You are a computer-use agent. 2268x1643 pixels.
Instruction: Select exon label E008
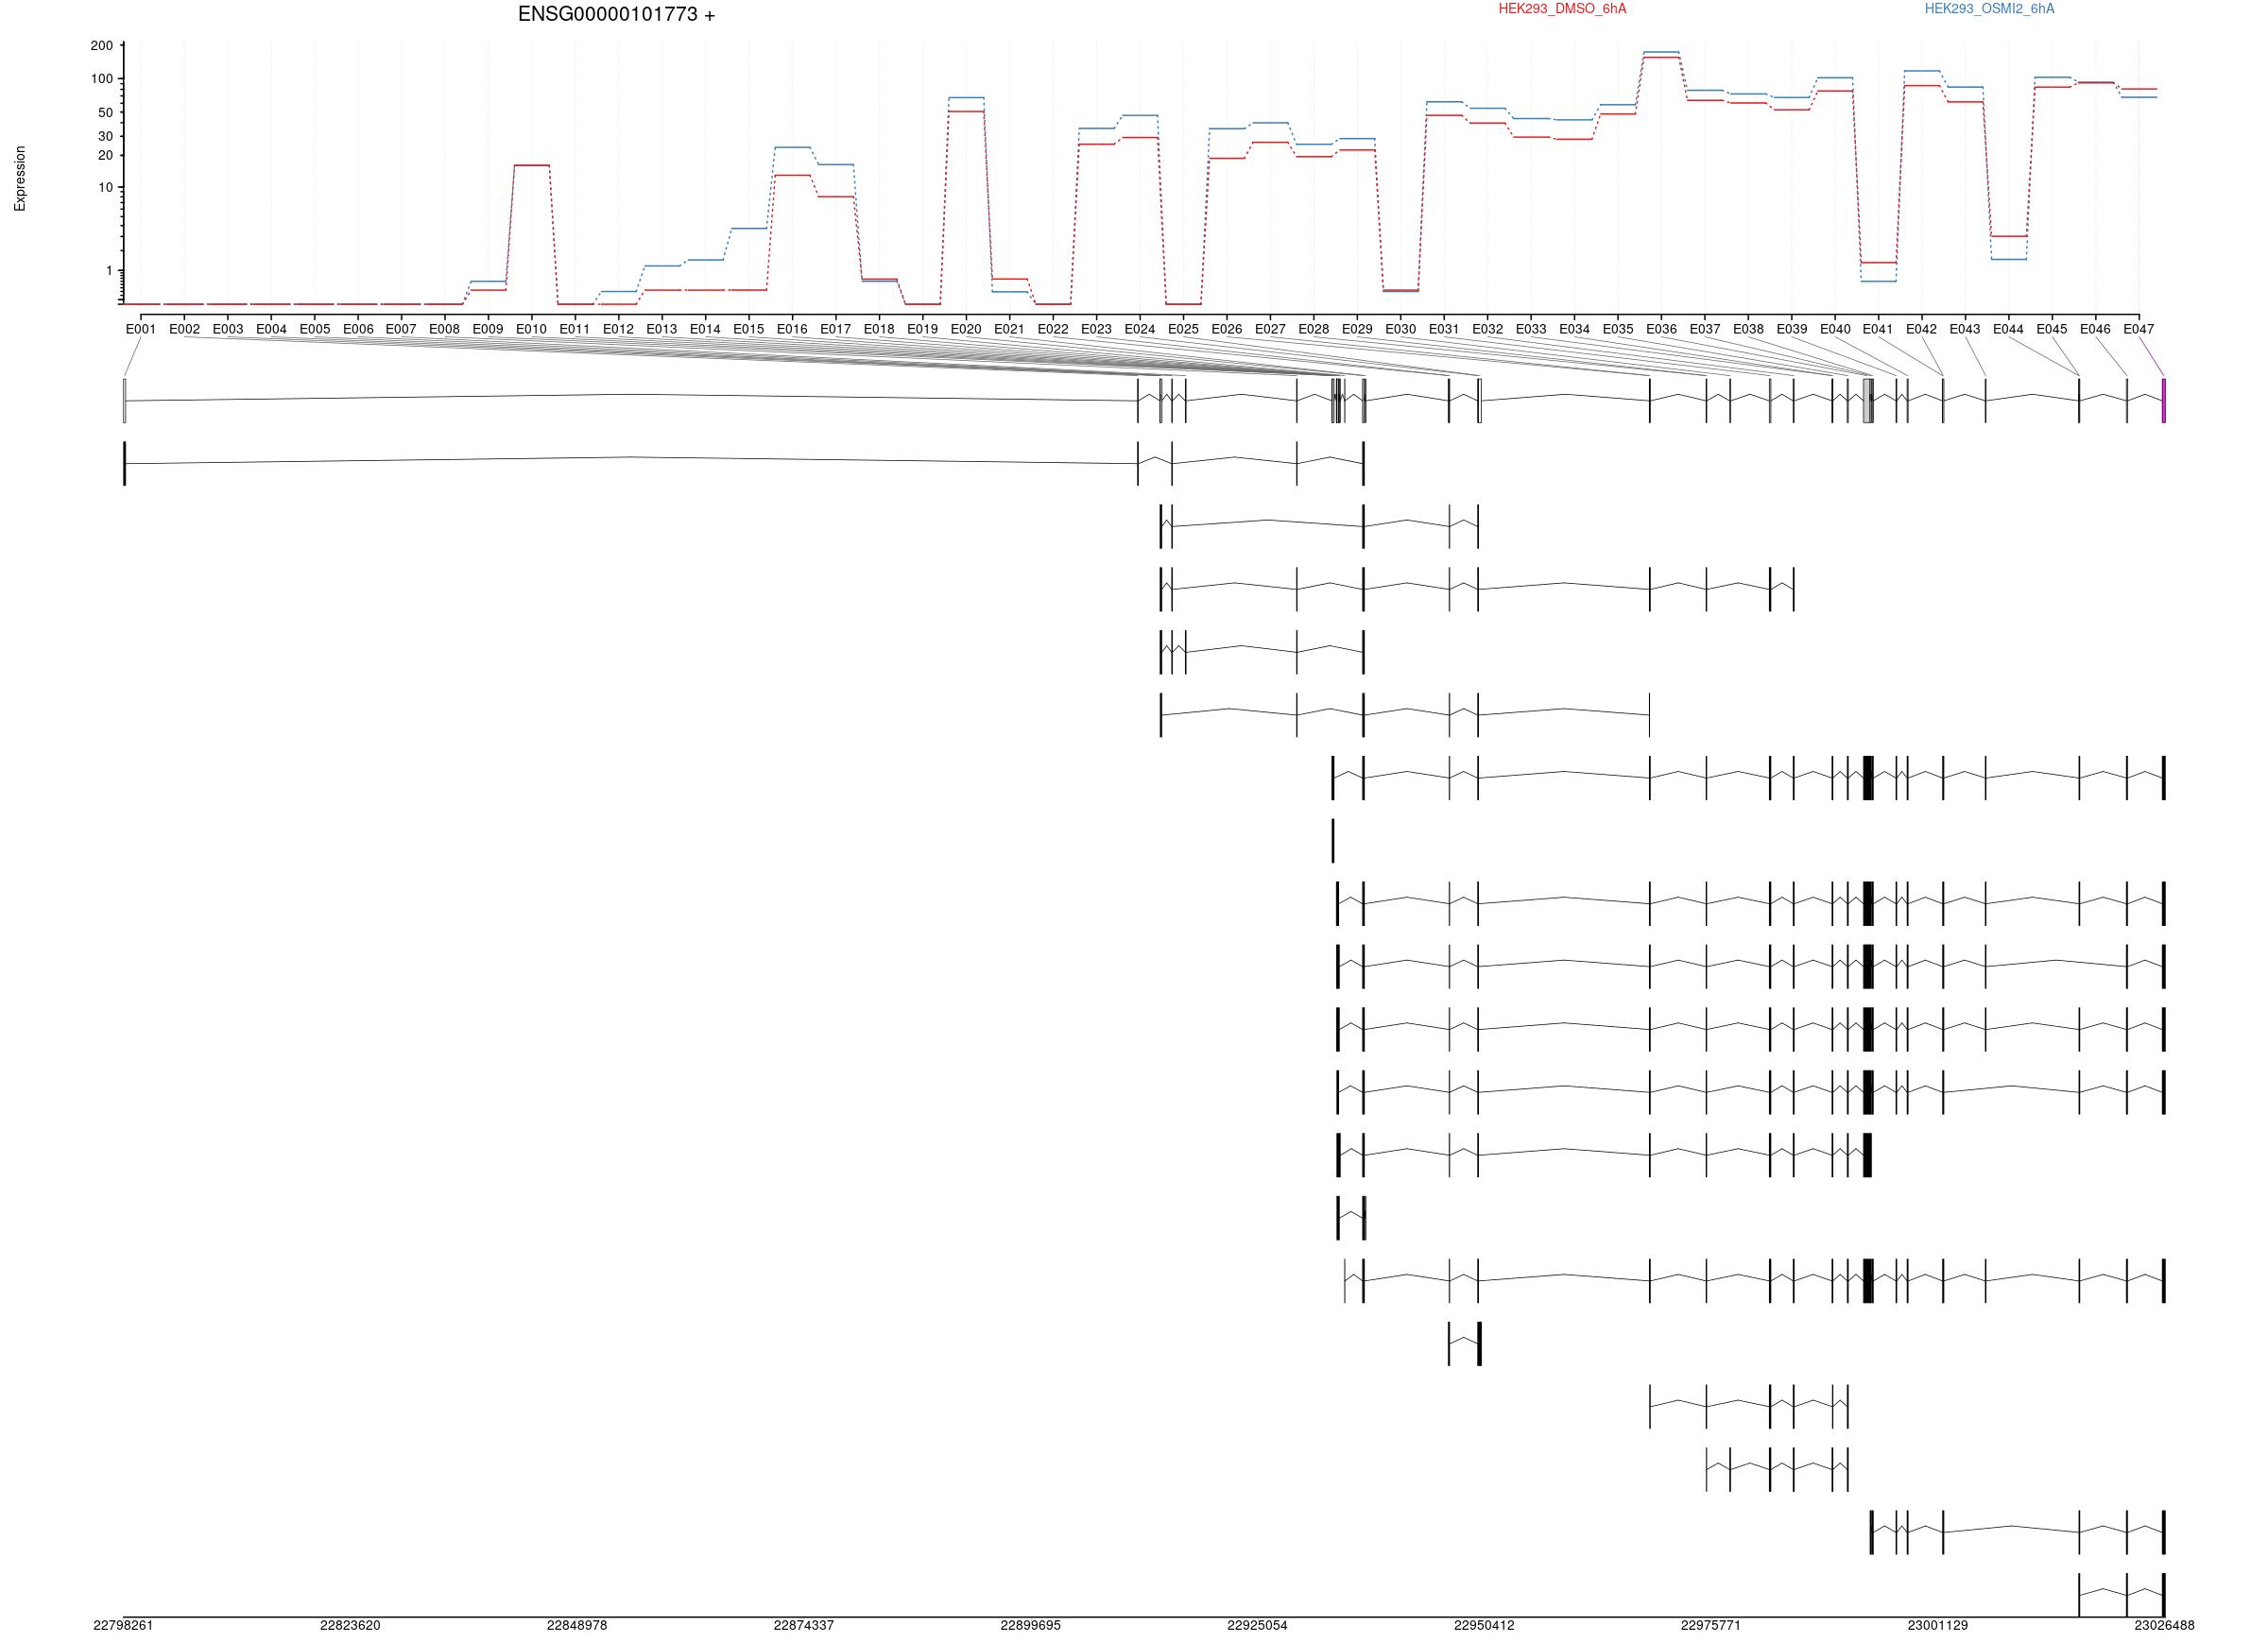tap(445, 329)
